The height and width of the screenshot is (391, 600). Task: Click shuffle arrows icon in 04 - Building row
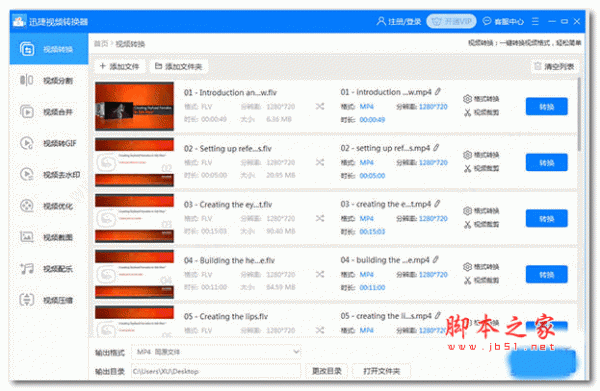[320, 274]
